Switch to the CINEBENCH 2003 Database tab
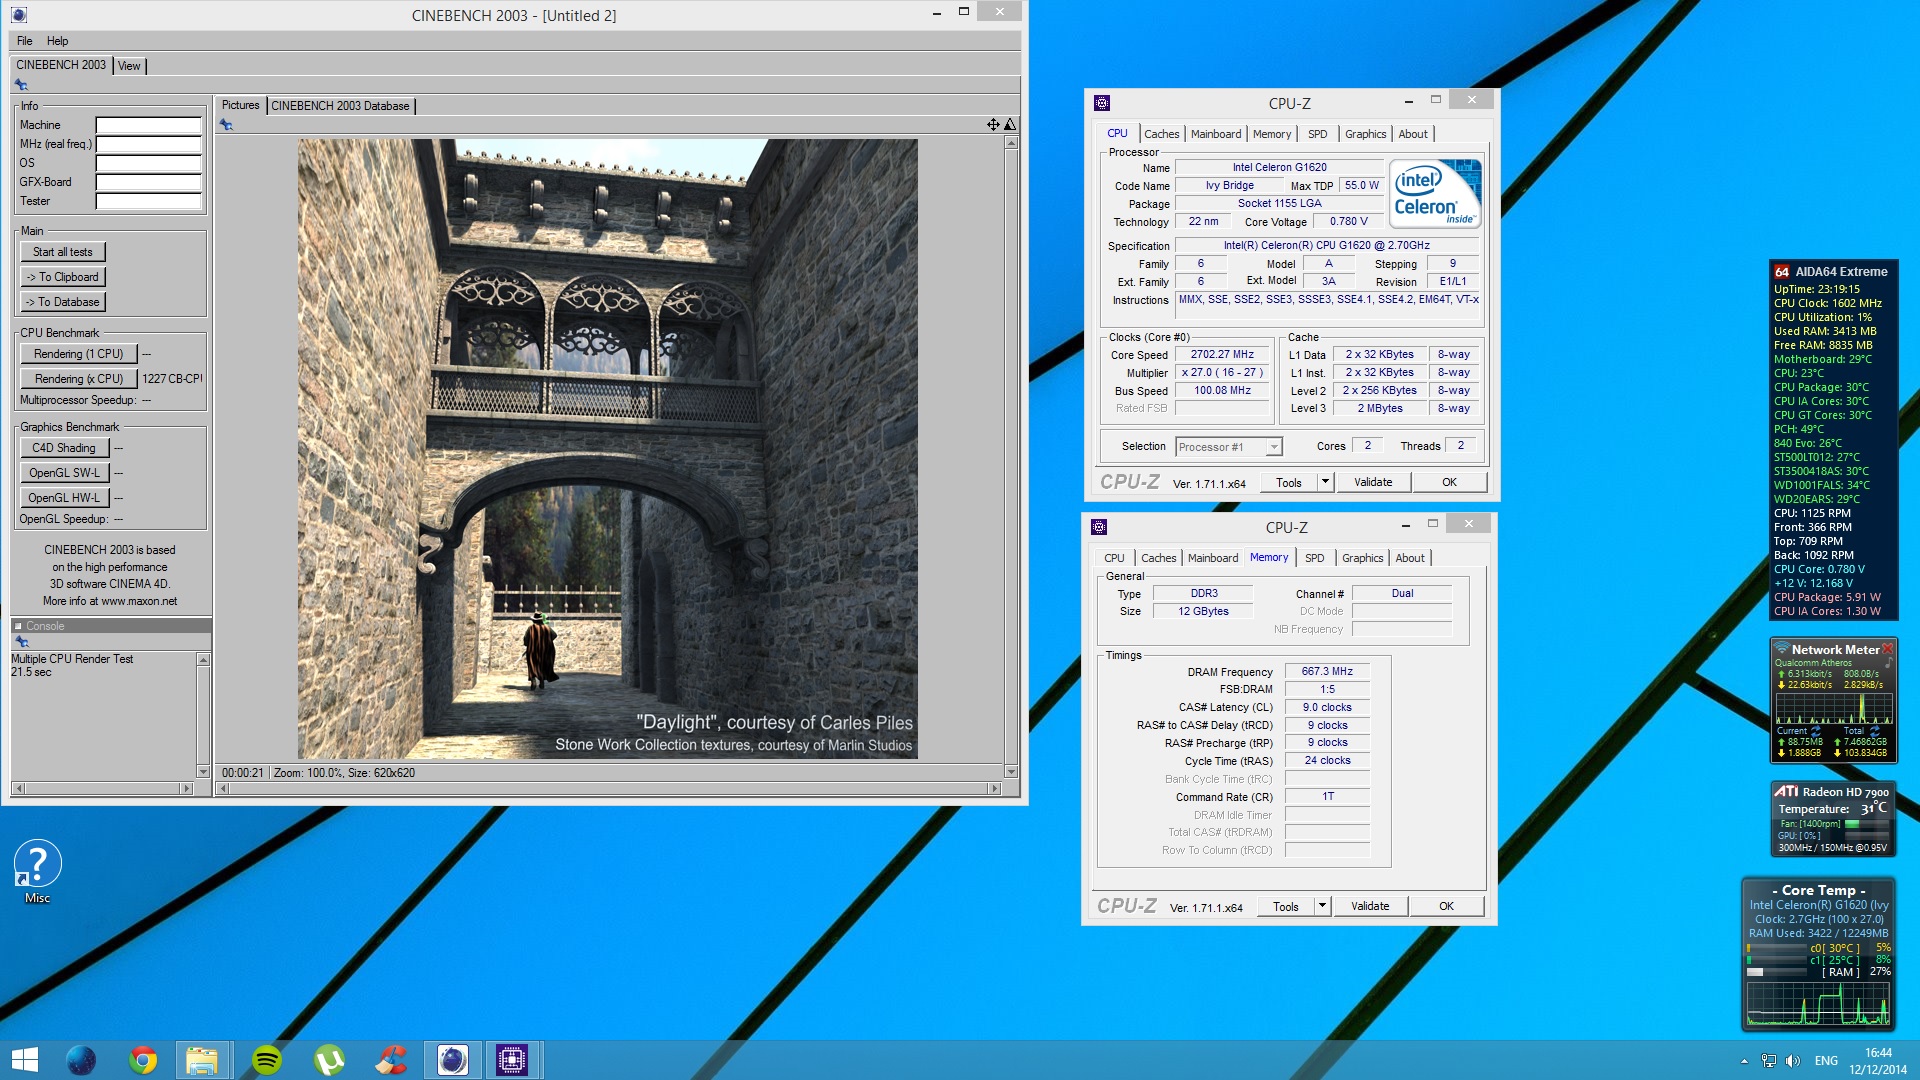Viewport: 1920px width, 1080px height. click(x=340, y=106)
